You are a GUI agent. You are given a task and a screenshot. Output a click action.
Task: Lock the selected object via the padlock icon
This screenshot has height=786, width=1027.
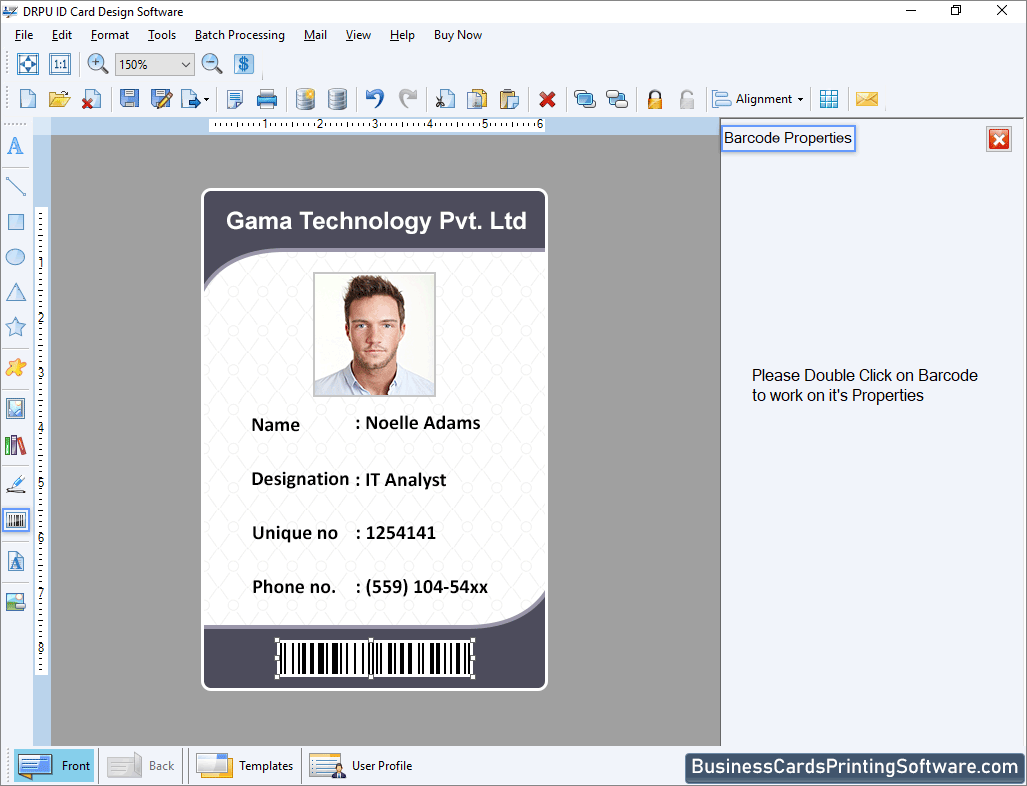654,98
